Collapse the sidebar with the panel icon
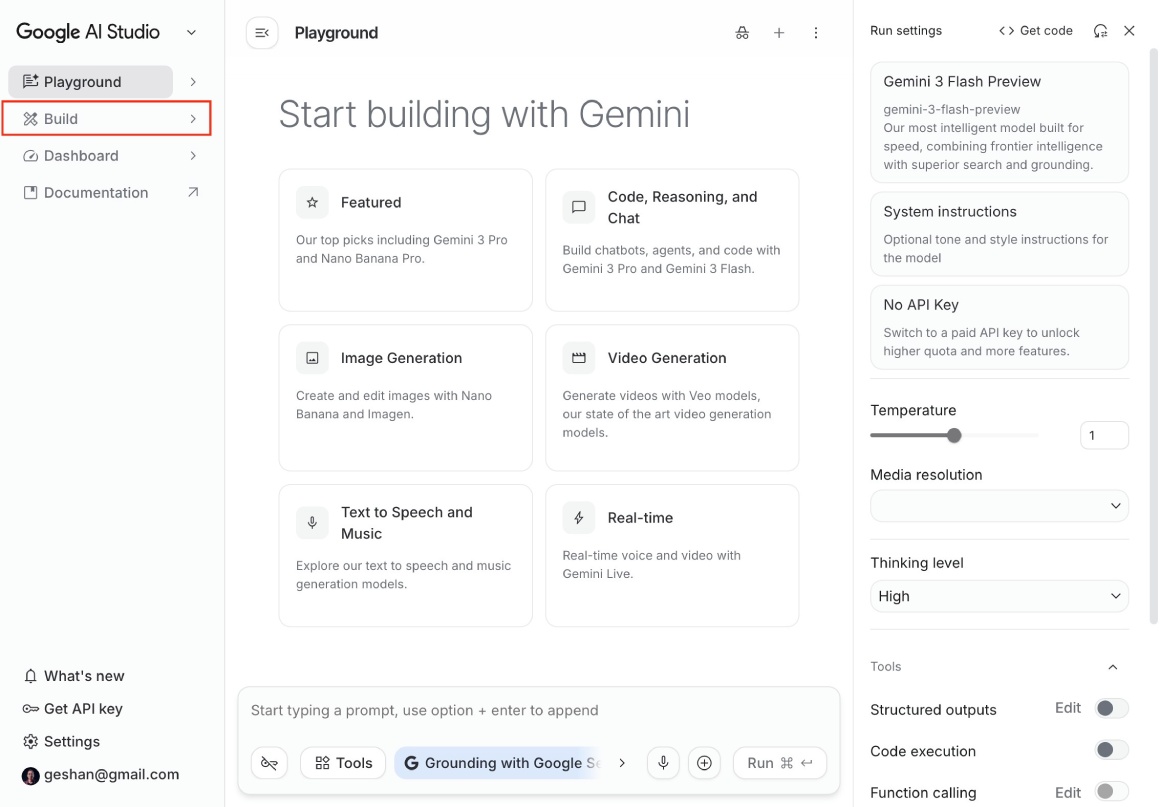This screenshot has height=807, width=1160. [x=261, y=32]
